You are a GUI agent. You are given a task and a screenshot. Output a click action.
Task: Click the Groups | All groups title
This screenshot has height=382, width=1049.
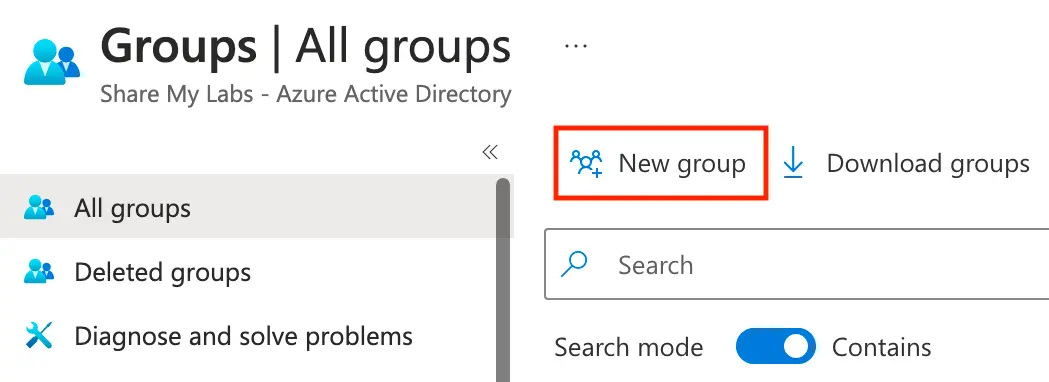[x=306, y=47]
